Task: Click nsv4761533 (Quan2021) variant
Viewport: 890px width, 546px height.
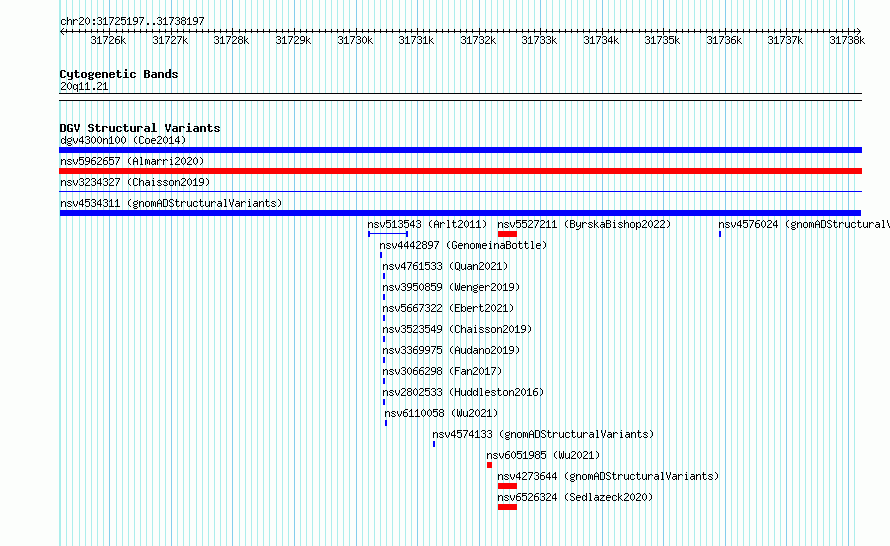Action: (445, 266)
